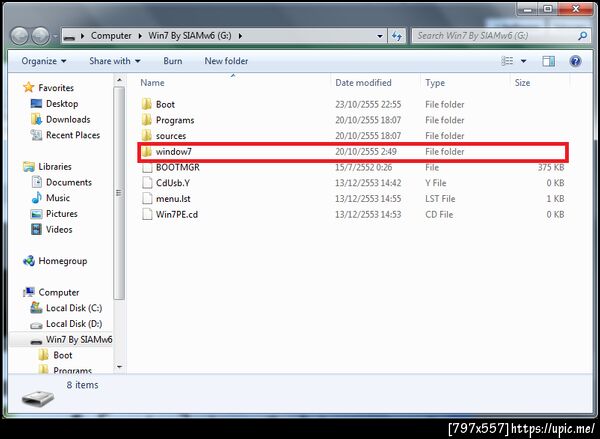Click the Boot folder icon in file list
The width and height of the screenshot is (600, 439).
coord(147,104)
